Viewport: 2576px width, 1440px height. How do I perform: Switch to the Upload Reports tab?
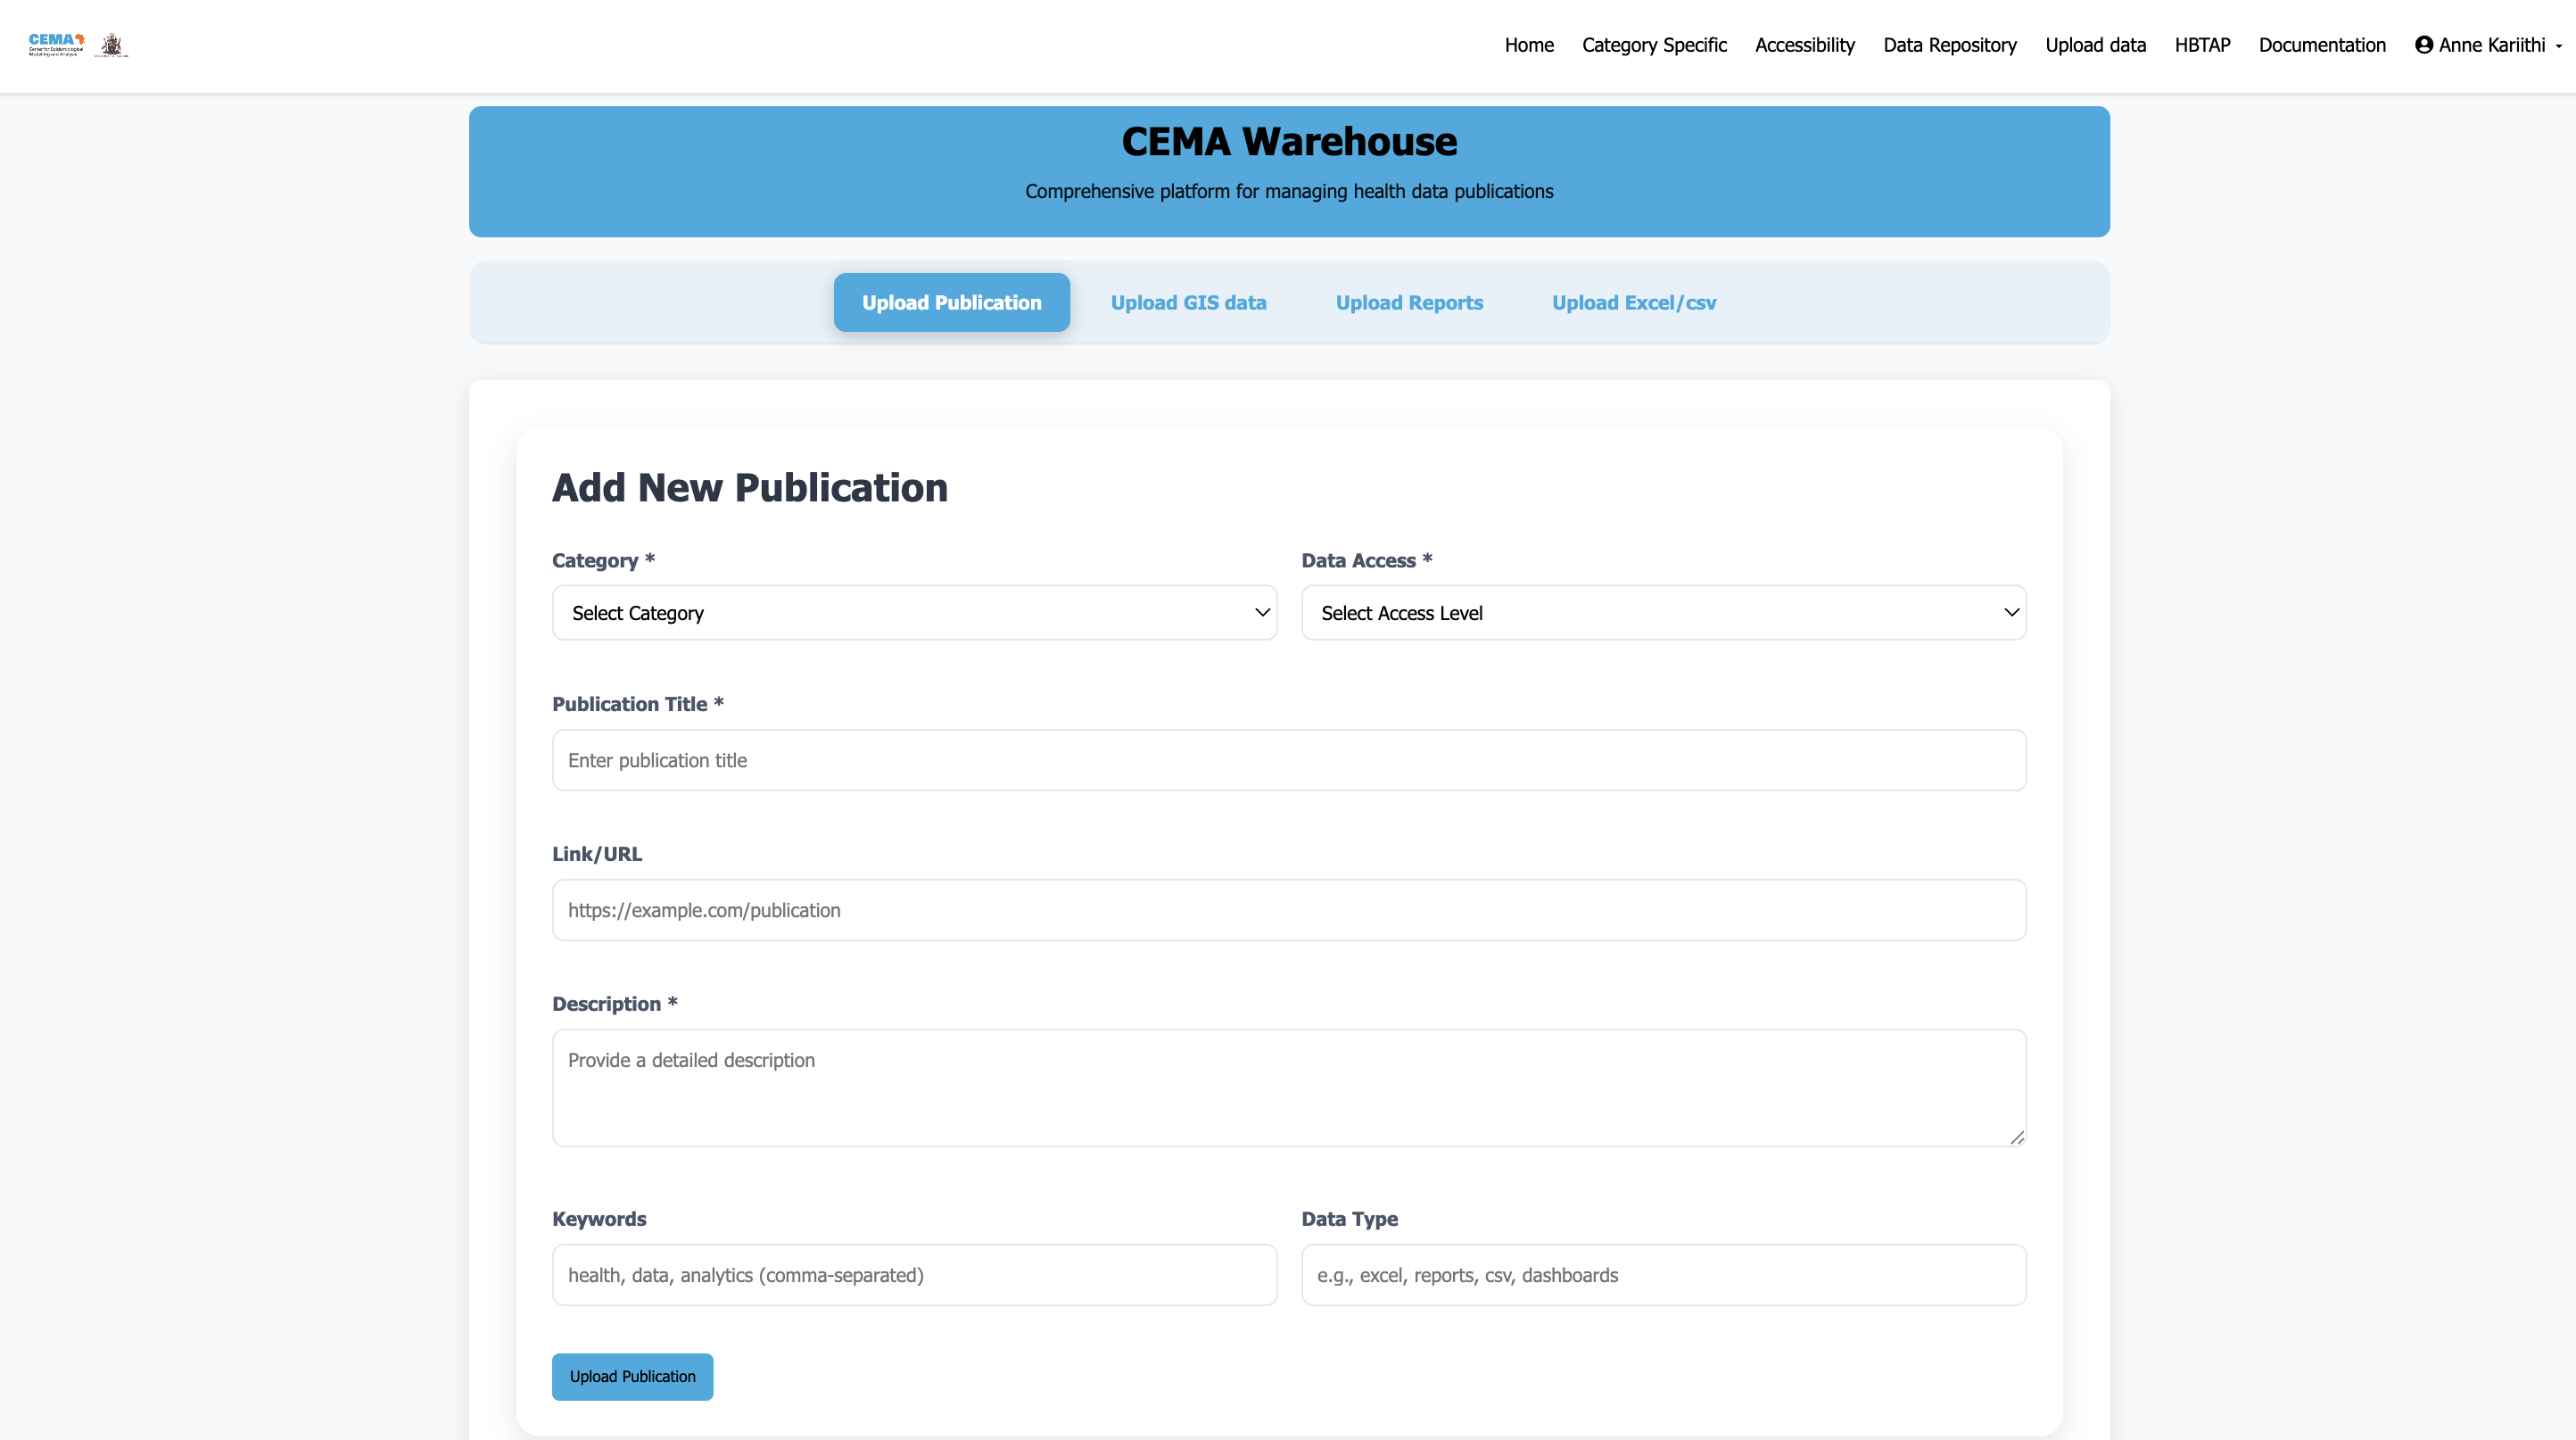tap(1410, 302)
